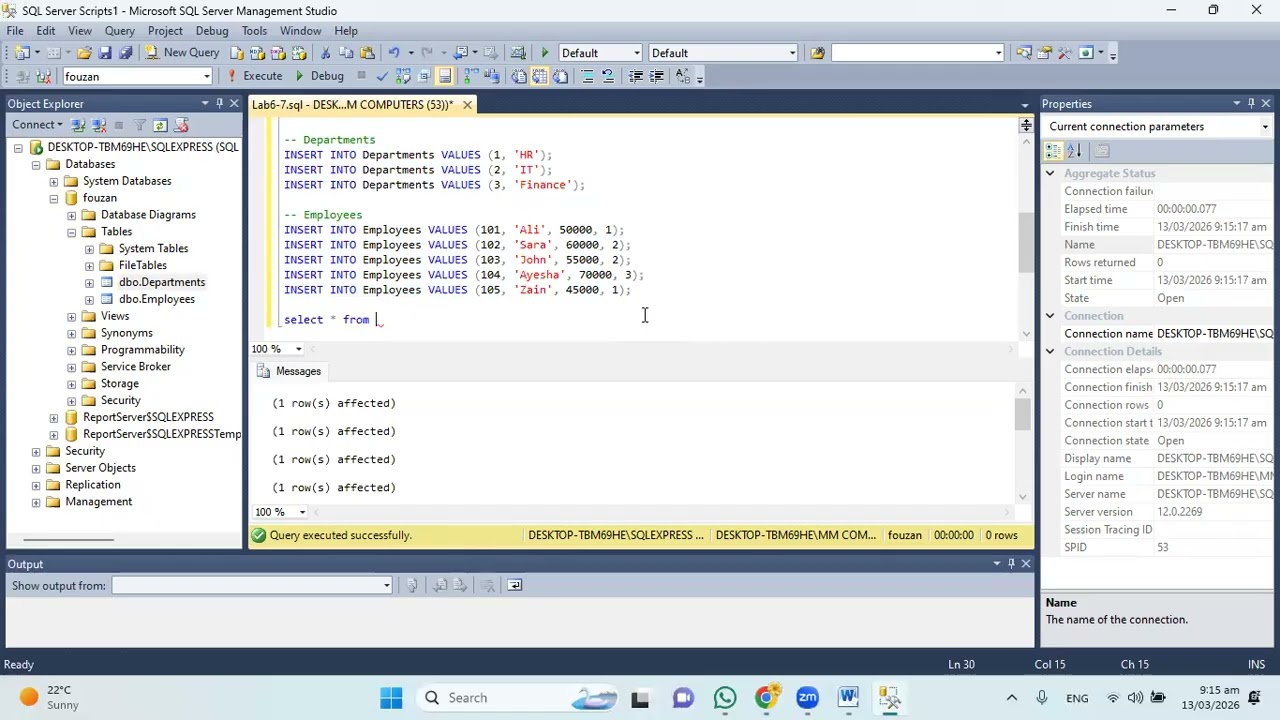Switch to the Messages results tab
The image size is (1280, 720).
pos(289,371)
